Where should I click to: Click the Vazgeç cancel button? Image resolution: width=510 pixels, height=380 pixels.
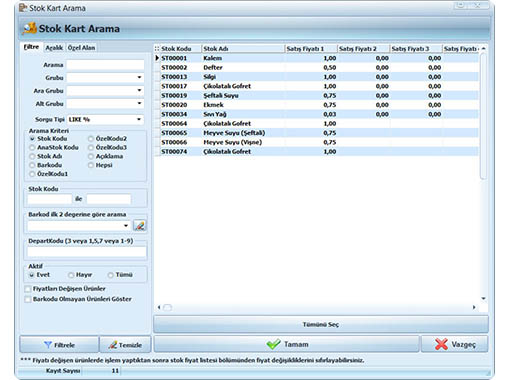coord(455,344)
